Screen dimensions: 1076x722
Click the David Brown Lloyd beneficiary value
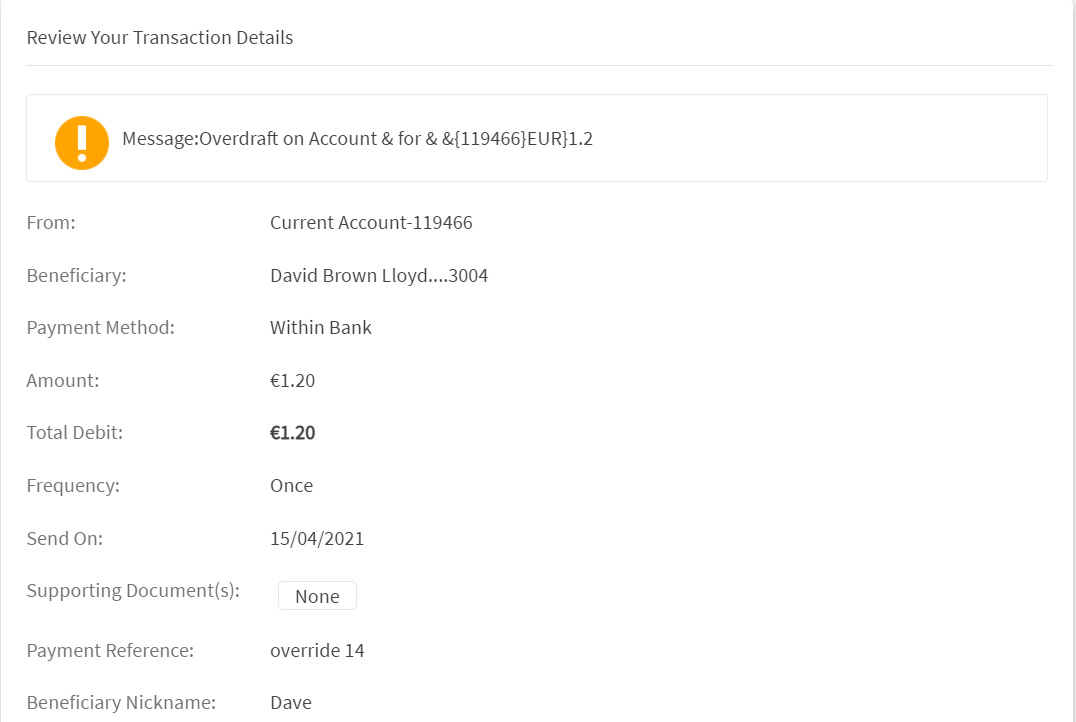379,276
